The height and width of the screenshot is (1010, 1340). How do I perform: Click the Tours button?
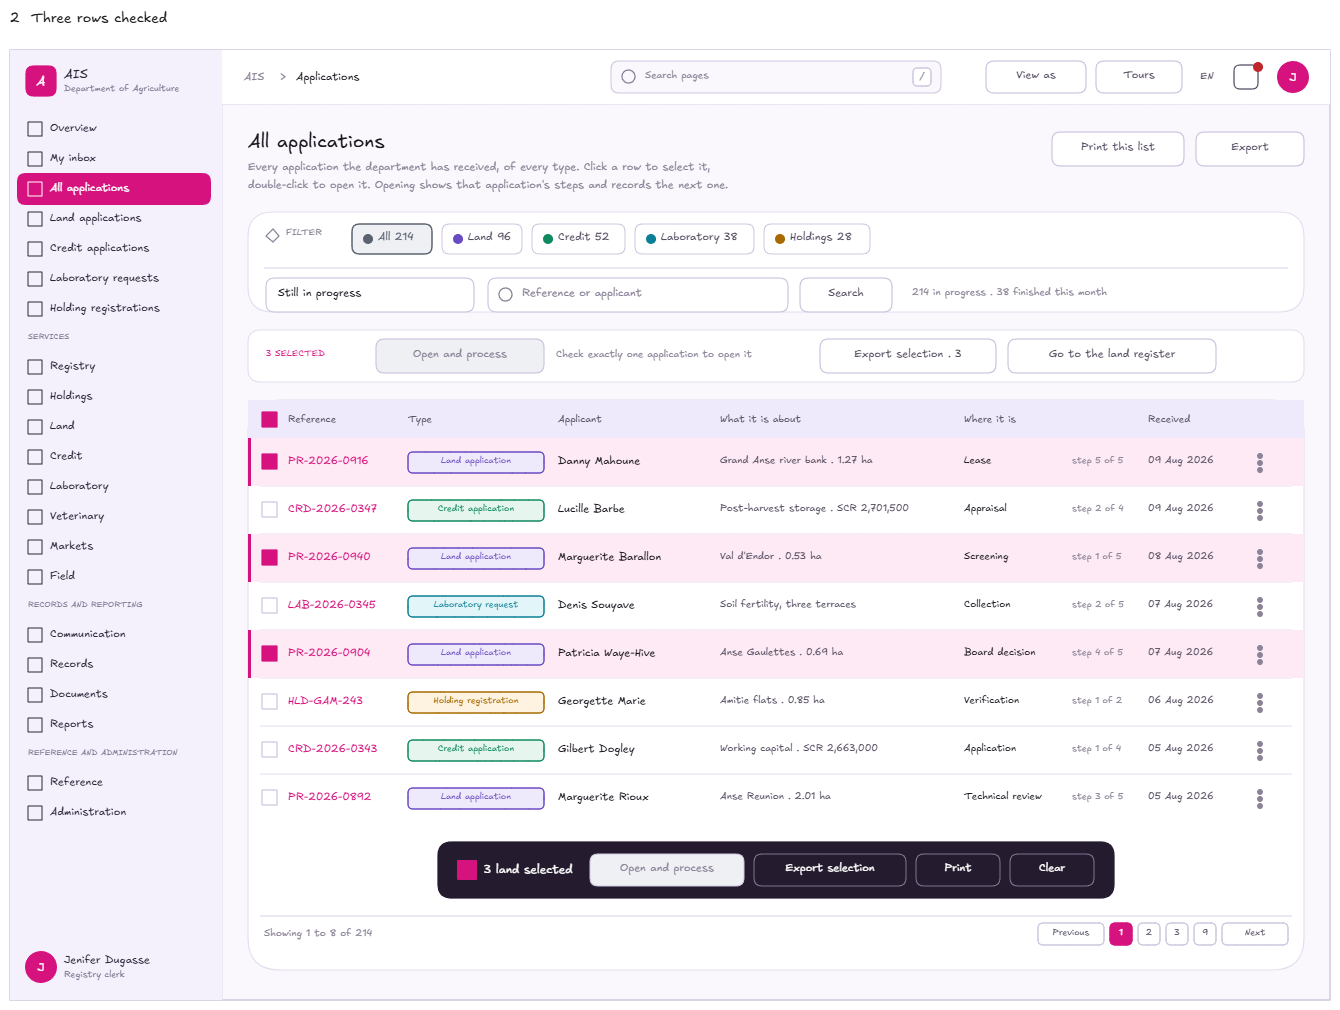tap(1138, 76)
